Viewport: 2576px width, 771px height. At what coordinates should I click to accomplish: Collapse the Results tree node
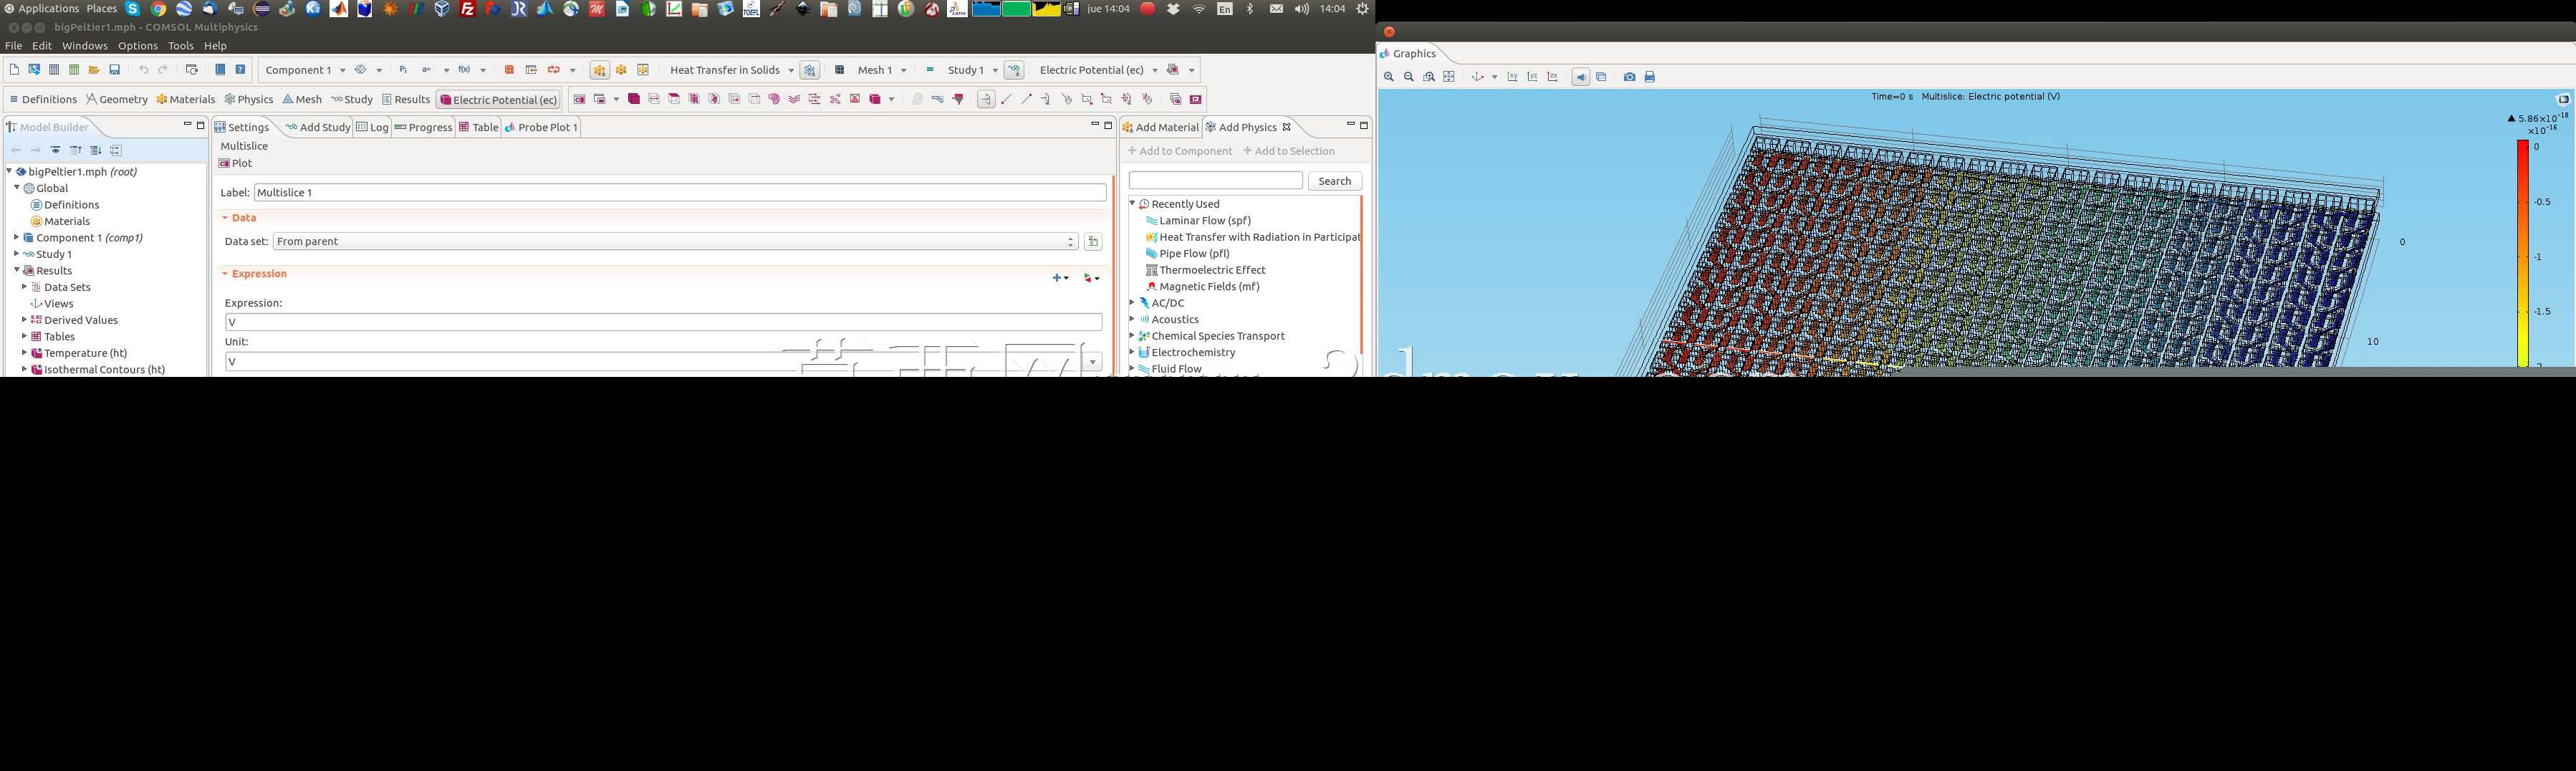point(16,270)
